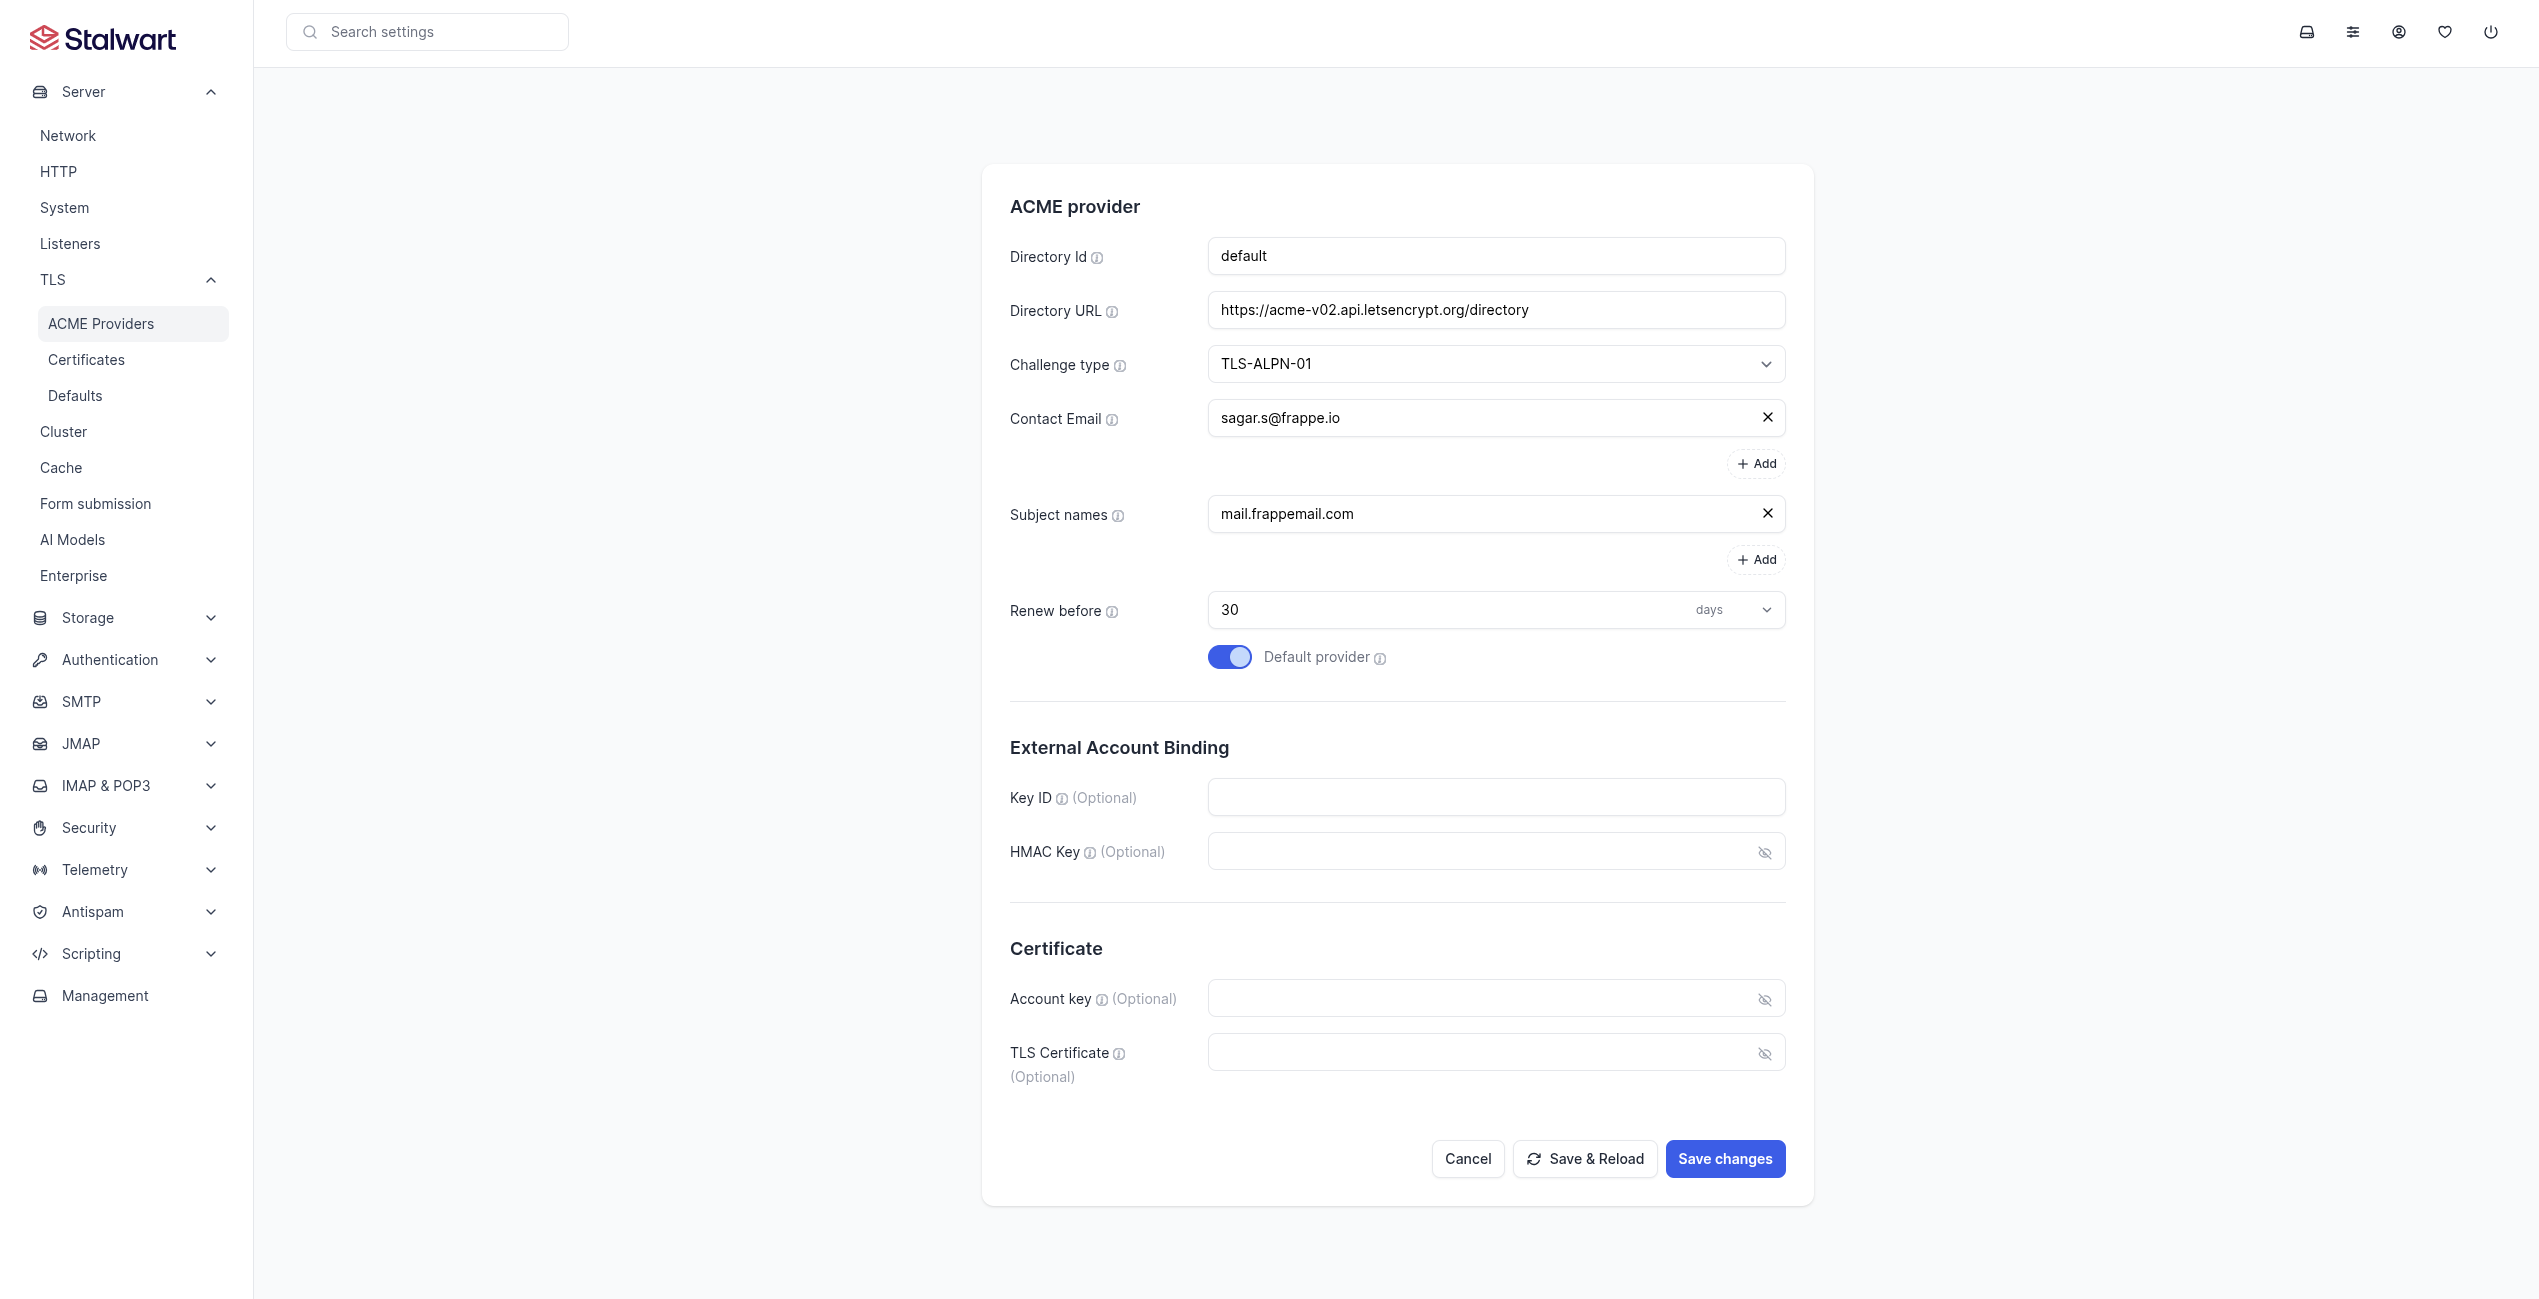2539x1299 pixels.
Task: Click the heart favorites icon
Action: pyautogui.click(x=2445, y=33)
